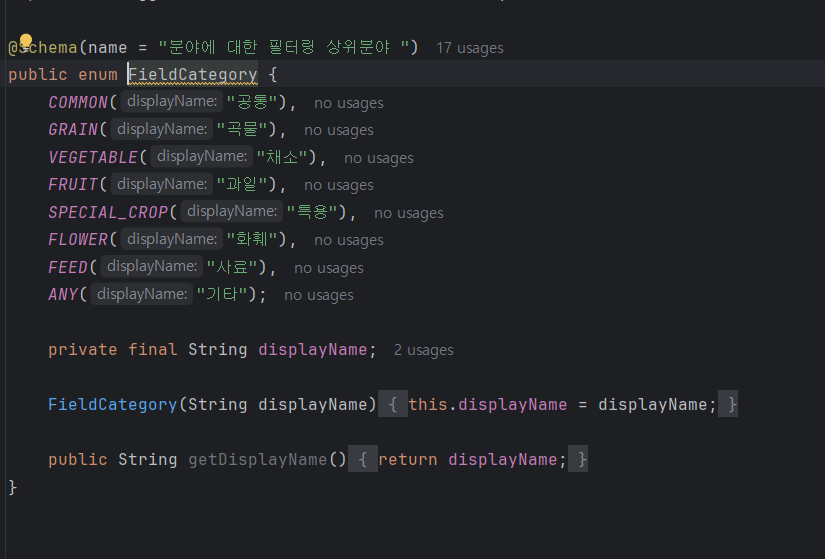Image resolution: width=825 pixels, height=559 pixels.
Task: Click the getDisplayName method name
Action: (258, 460)
